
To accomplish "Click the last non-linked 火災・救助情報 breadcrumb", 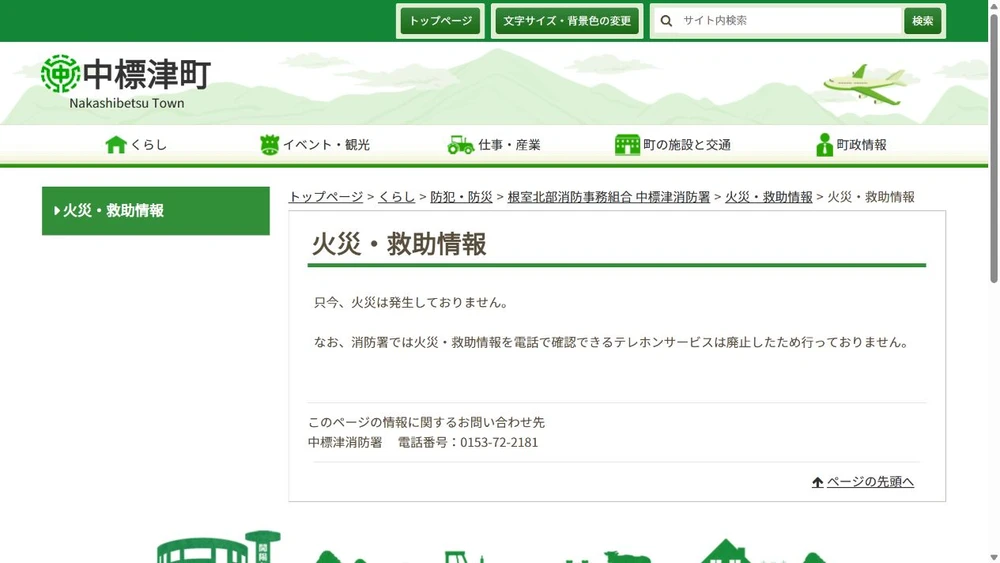I will (871, 197).
